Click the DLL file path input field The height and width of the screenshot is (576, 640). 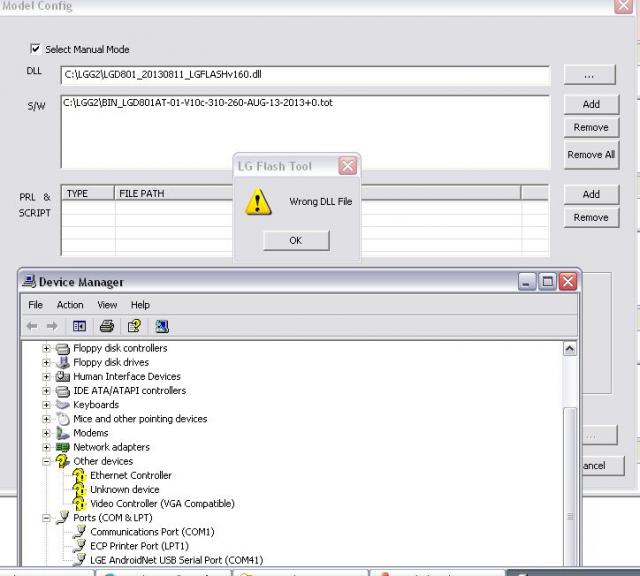coord(305,75)
